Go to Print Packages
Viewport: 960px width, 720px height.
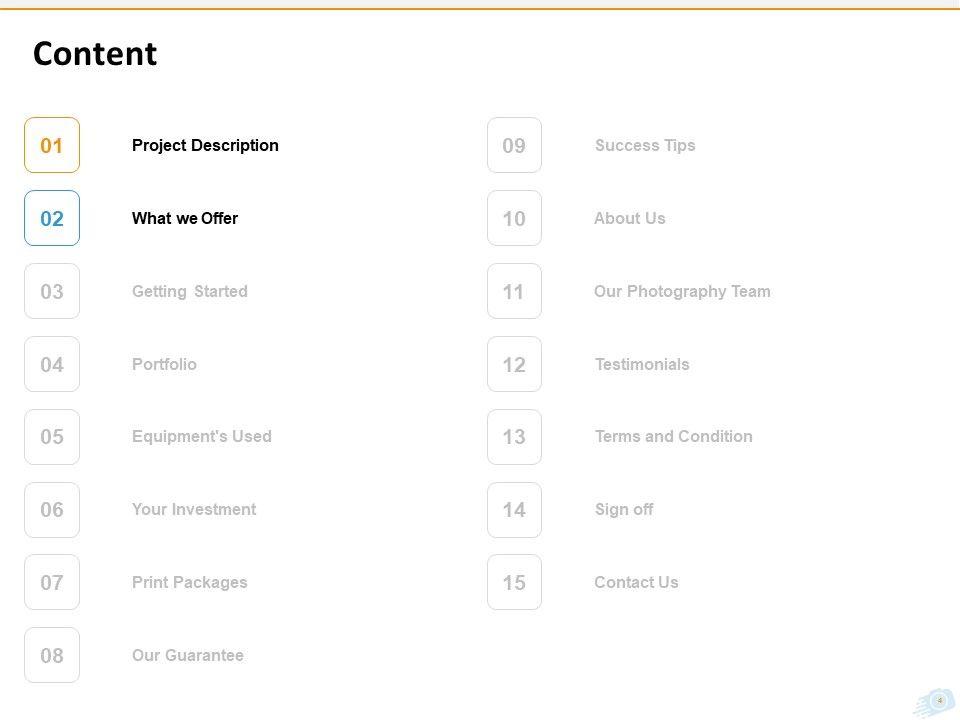coord(190,582)
